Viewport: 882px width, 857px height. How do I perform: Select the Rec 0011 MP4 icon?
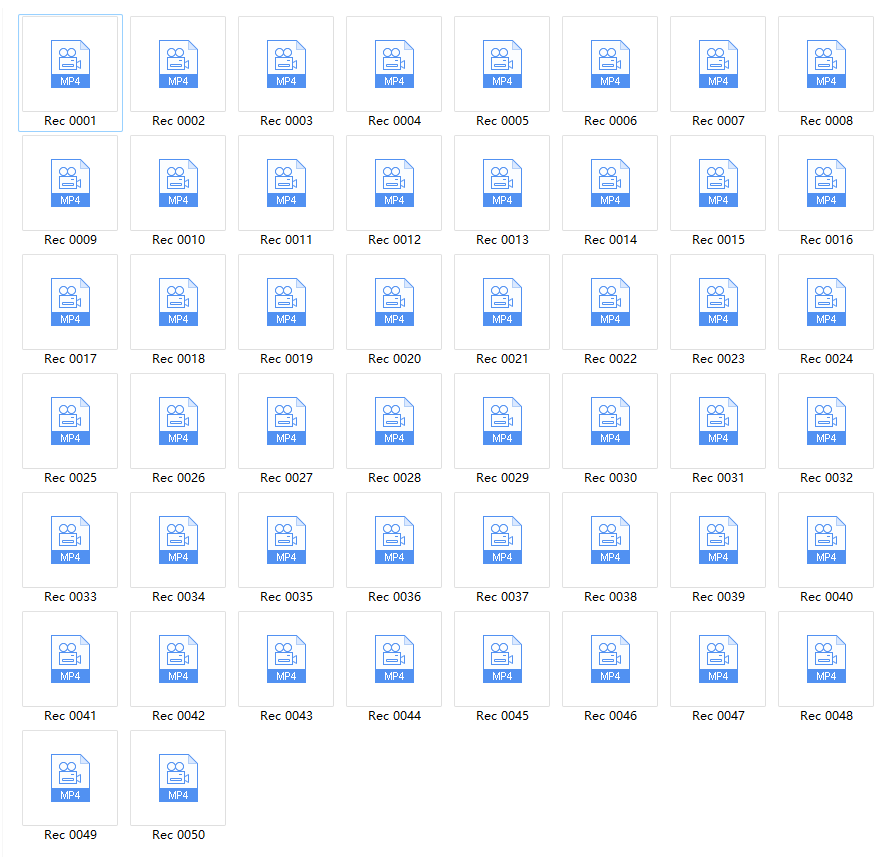pos(286,183)
